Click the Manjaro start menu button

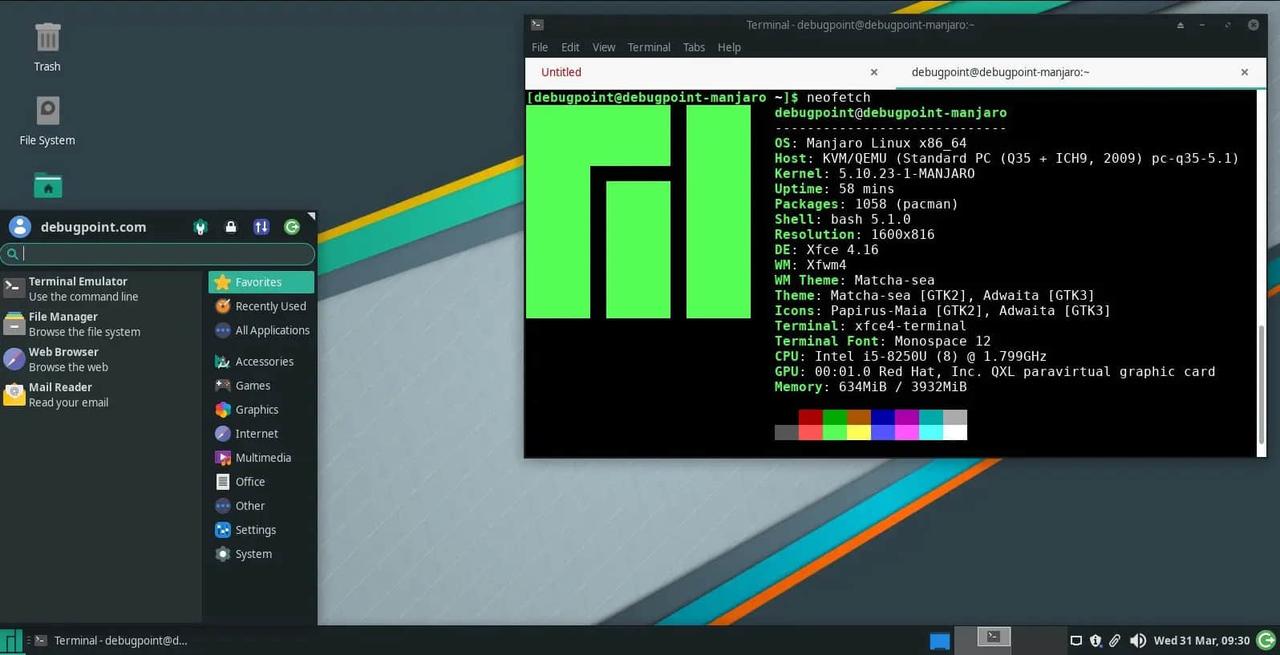coord(11,640)
